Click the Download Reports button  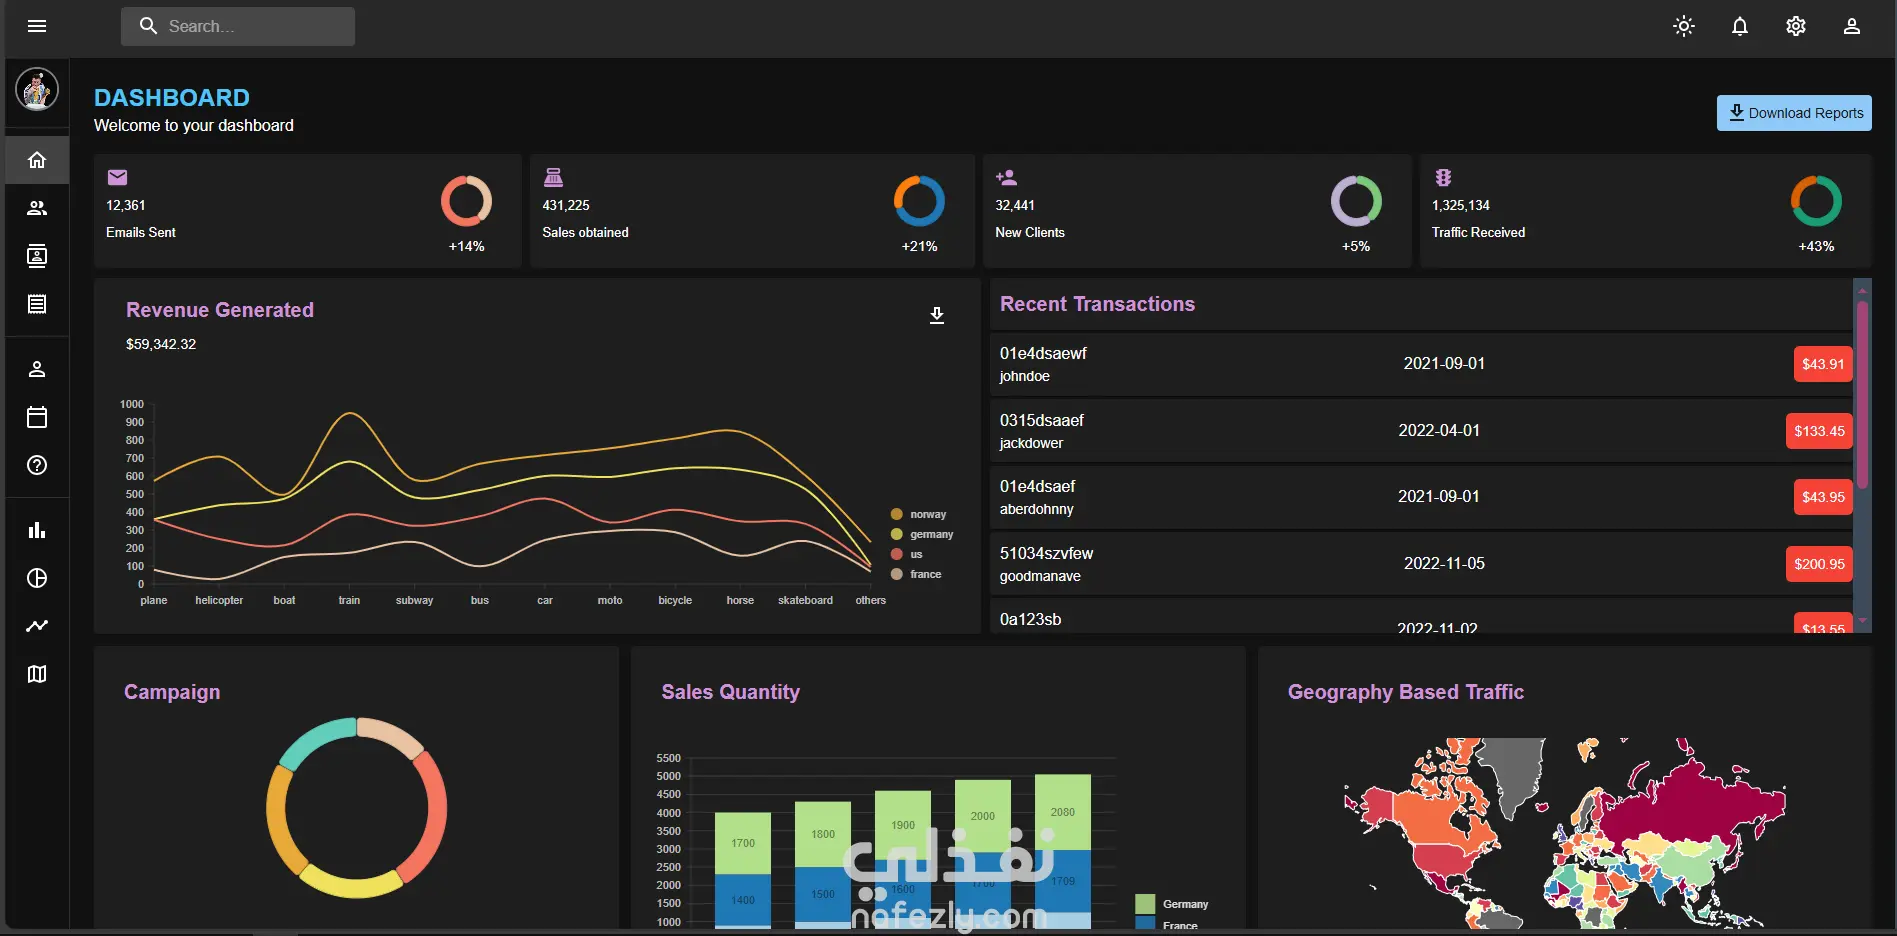pos(1794,113)
